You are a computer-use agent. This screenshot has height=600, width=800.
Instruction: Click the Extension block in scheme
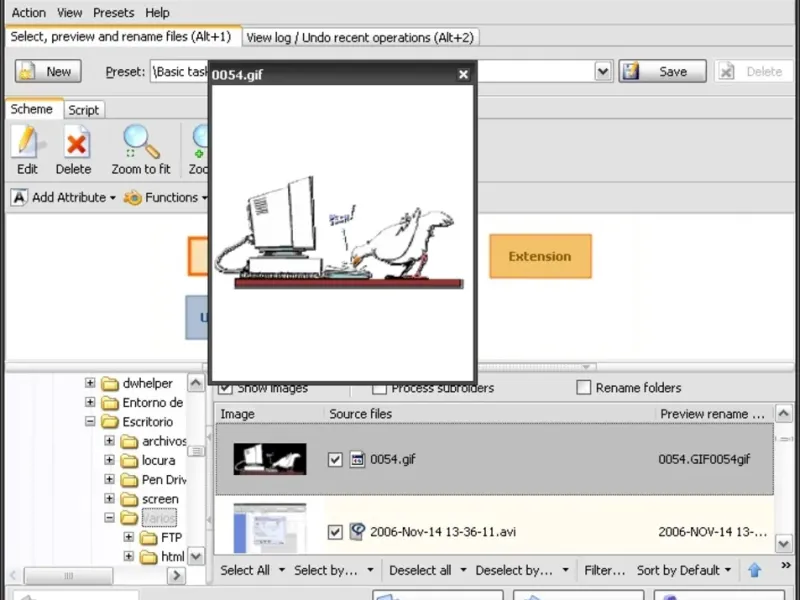point(540,256)
